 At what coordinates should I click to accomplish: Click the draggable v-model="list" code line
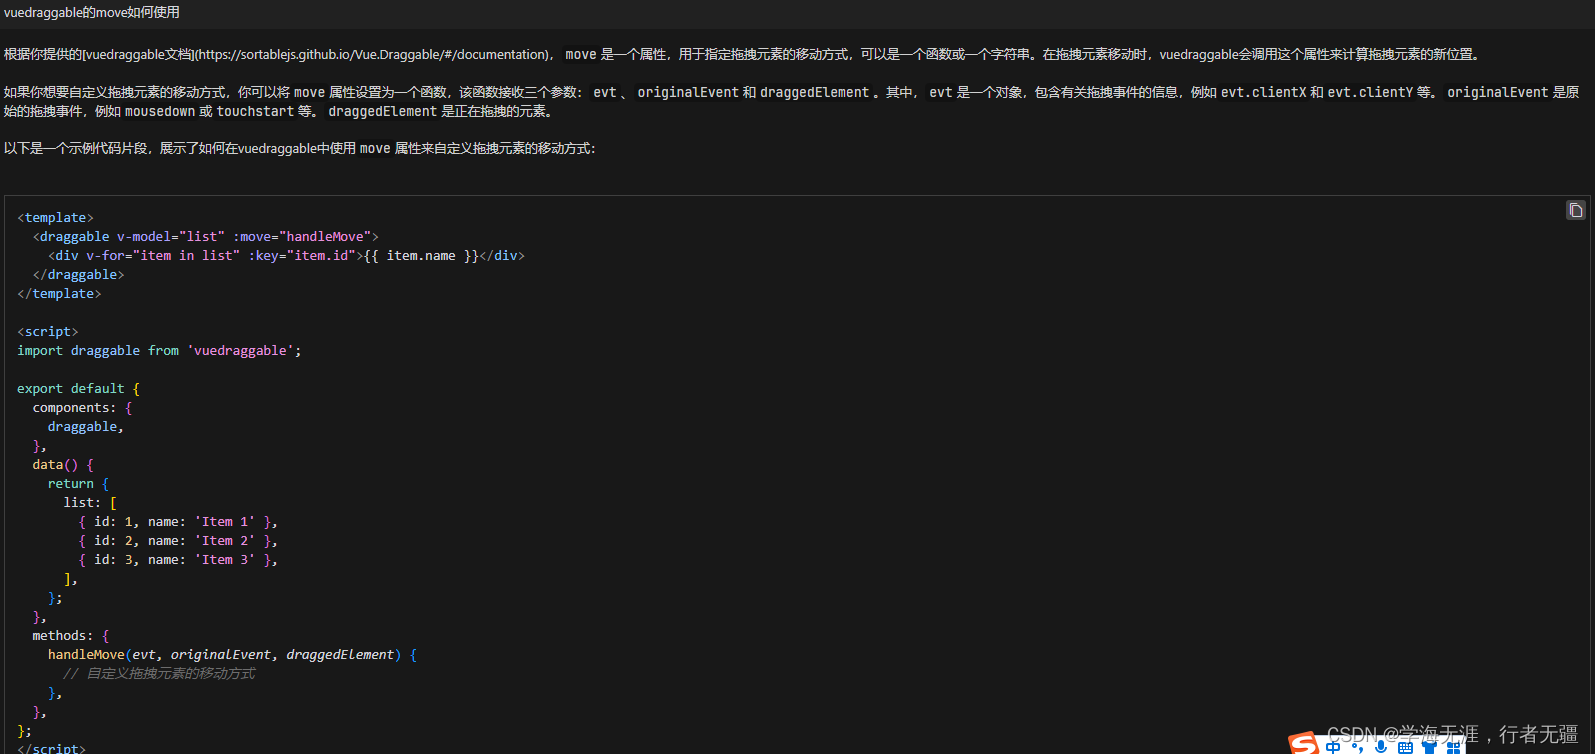[206, 236]
